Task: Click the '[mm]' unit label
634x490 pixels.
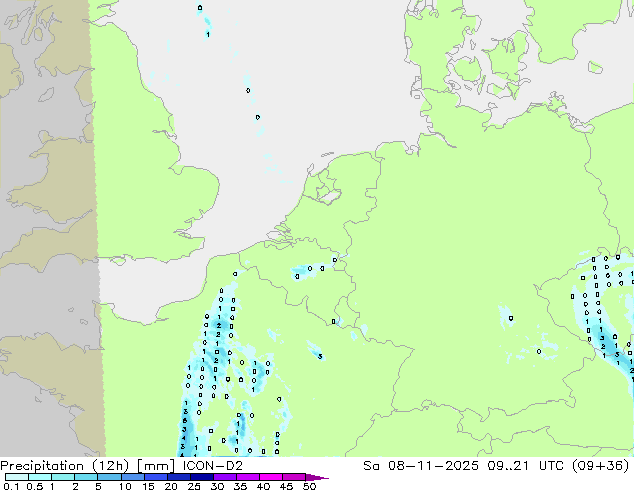Action: 156,466
